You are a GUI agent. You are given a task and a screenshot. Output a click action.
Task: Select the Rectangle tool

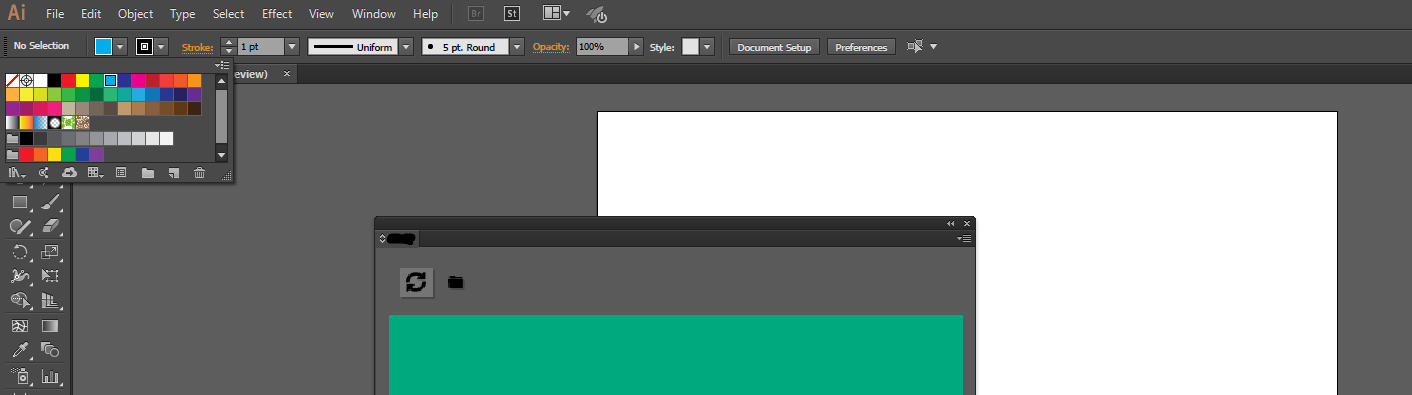(x=20, y=202)
